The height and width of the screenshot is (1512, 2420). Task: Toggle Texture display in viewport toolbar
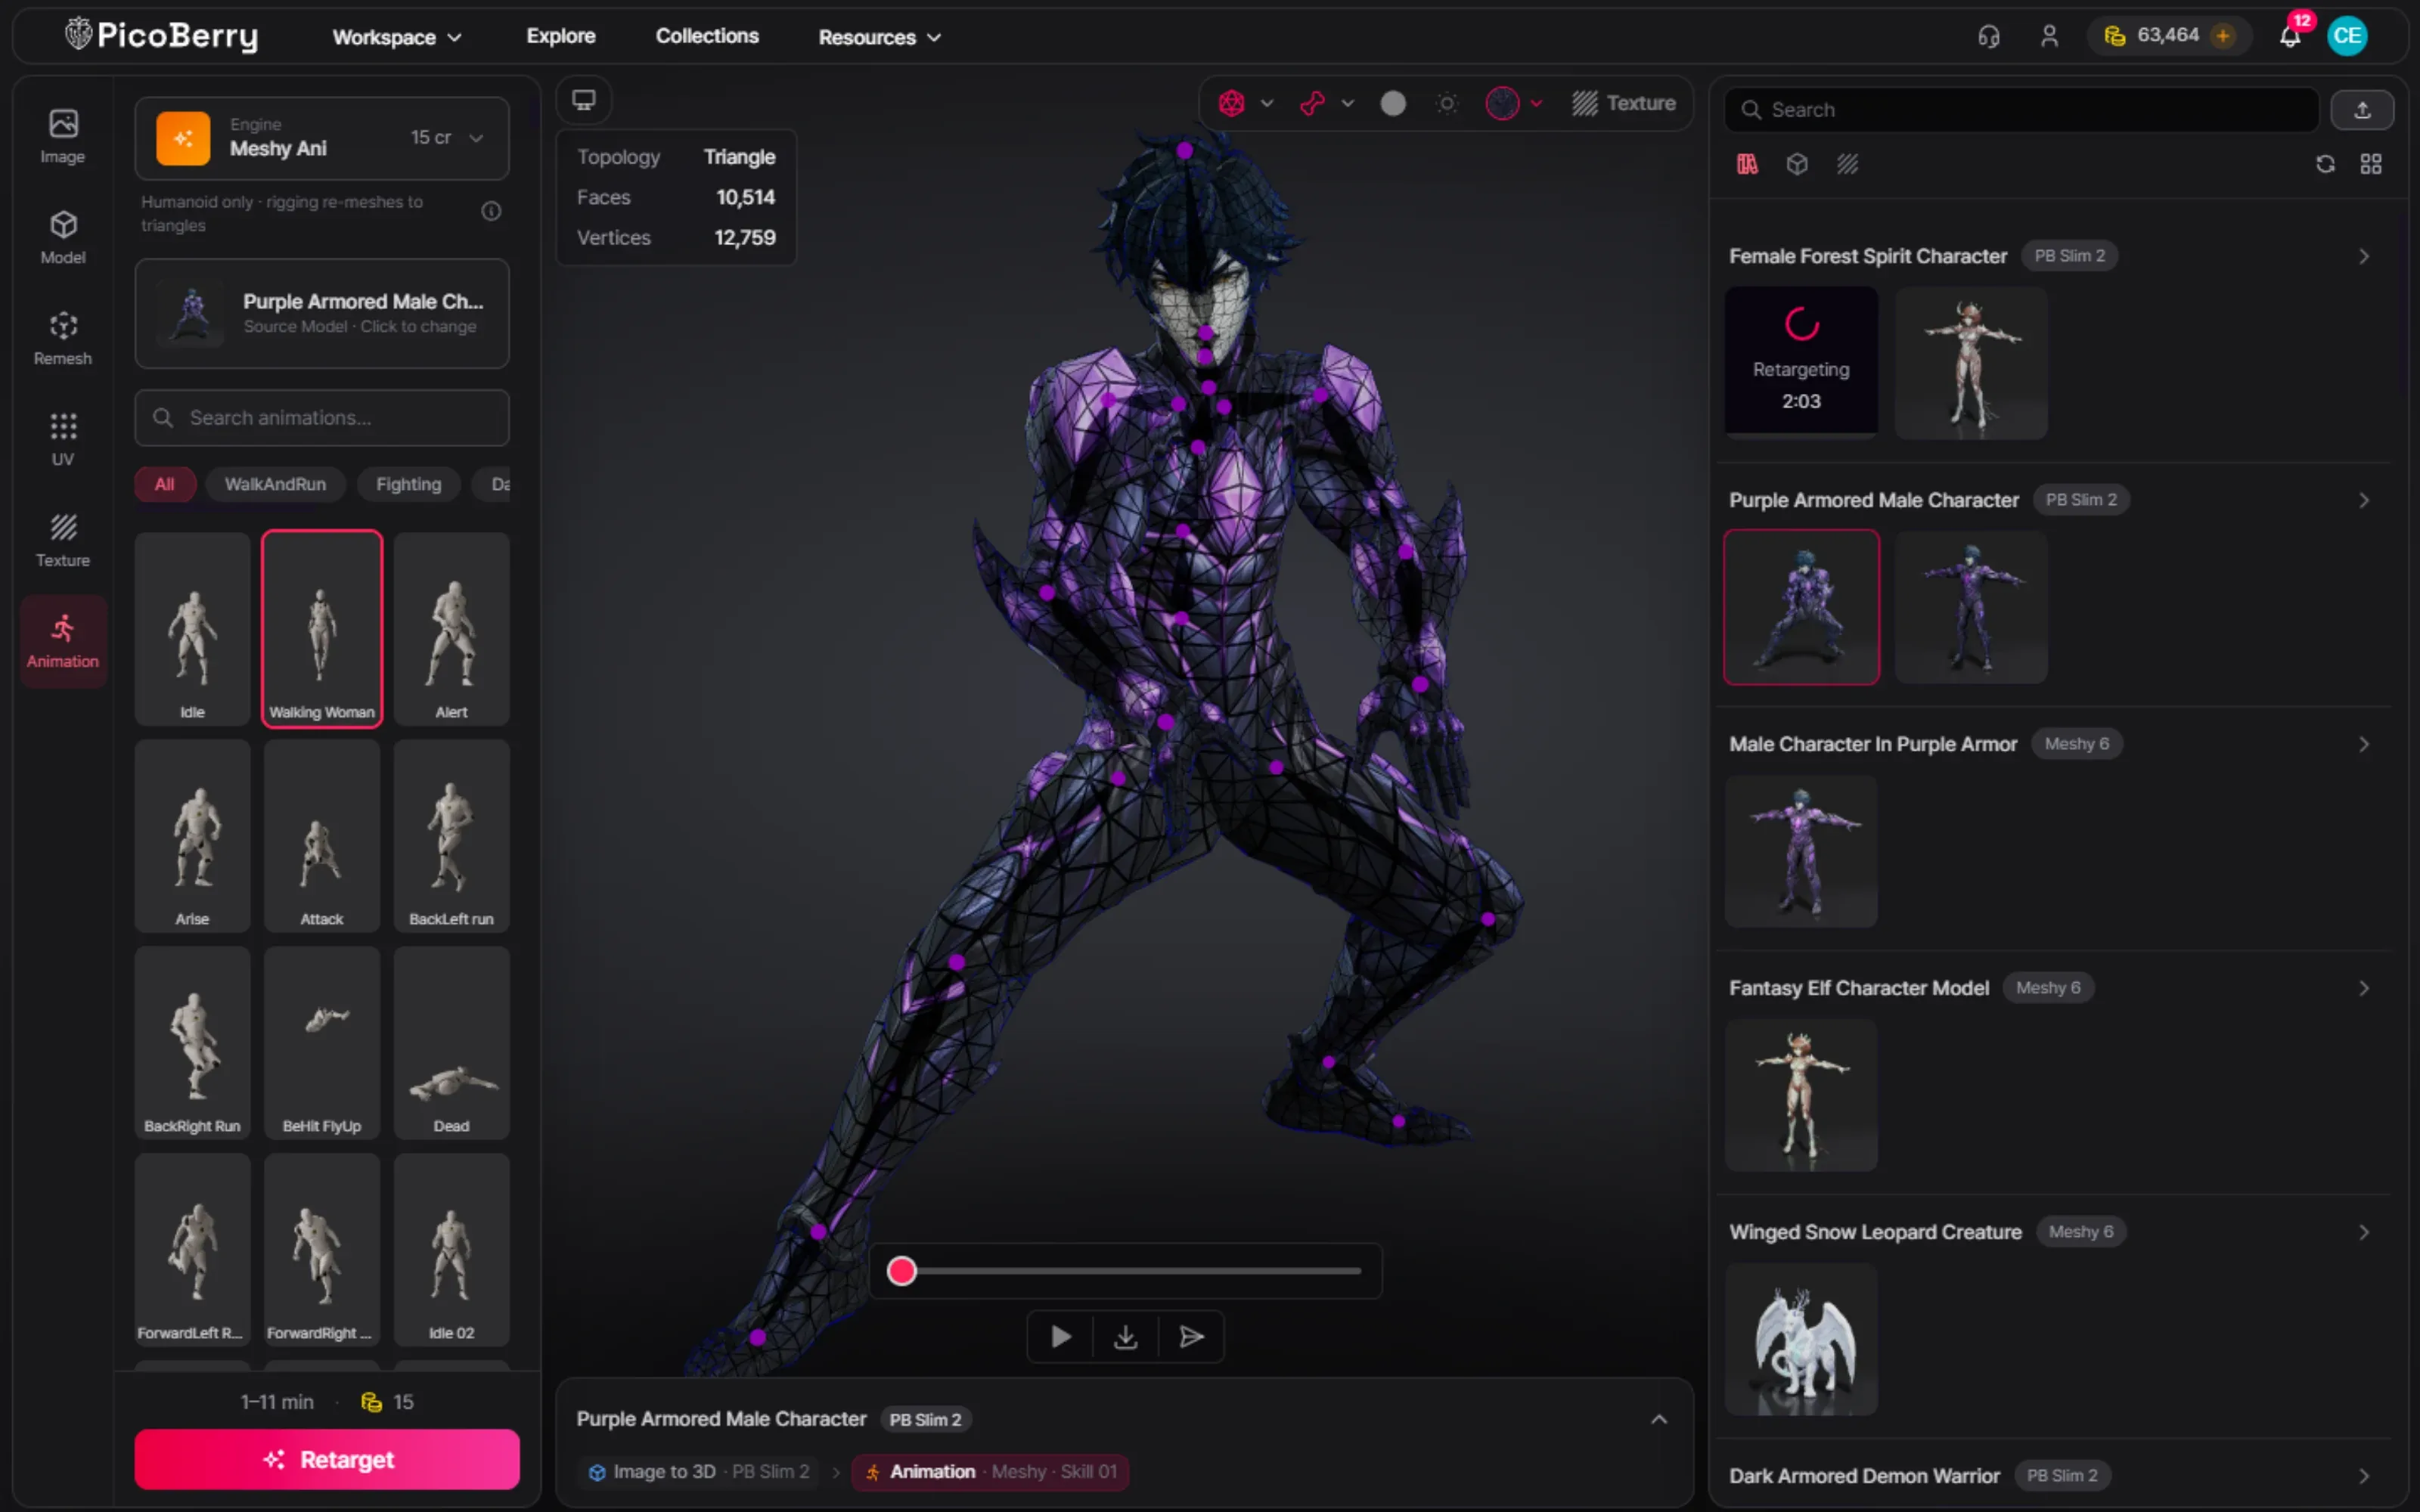[x=1624, y=103]
